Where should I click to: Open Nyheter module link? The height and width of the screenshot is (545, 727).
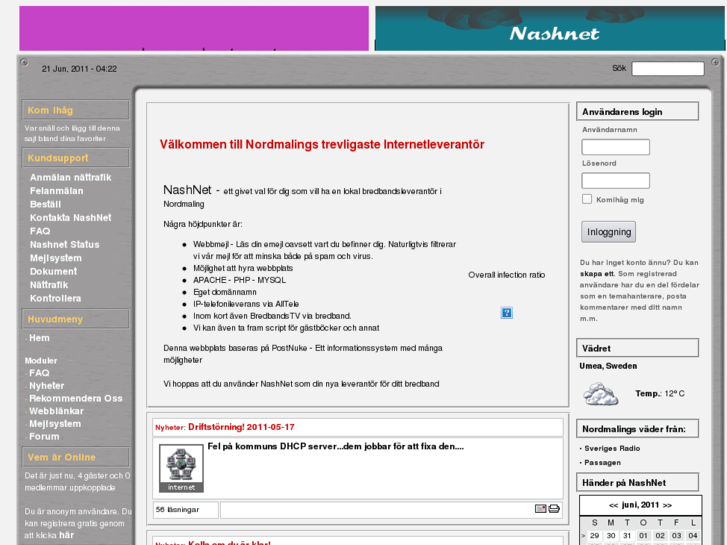tap(46, 386)
